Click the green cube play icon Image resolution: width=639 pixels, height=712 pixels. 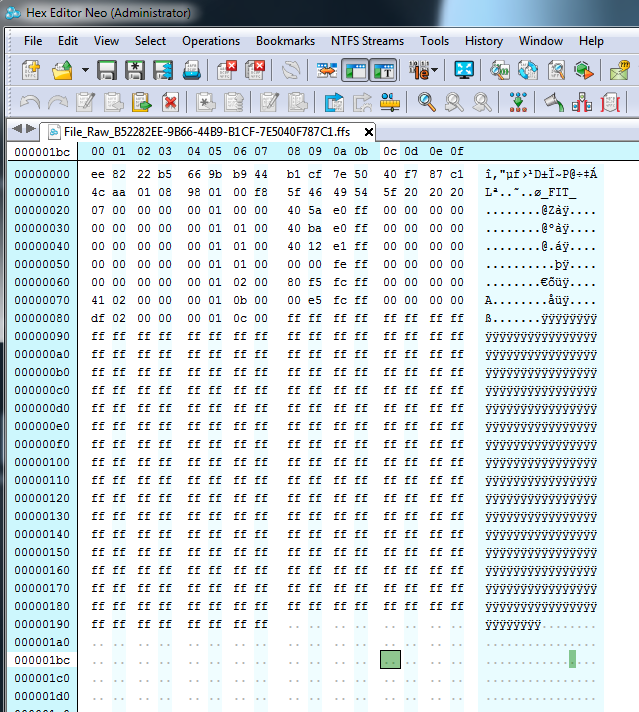point(584,70)
